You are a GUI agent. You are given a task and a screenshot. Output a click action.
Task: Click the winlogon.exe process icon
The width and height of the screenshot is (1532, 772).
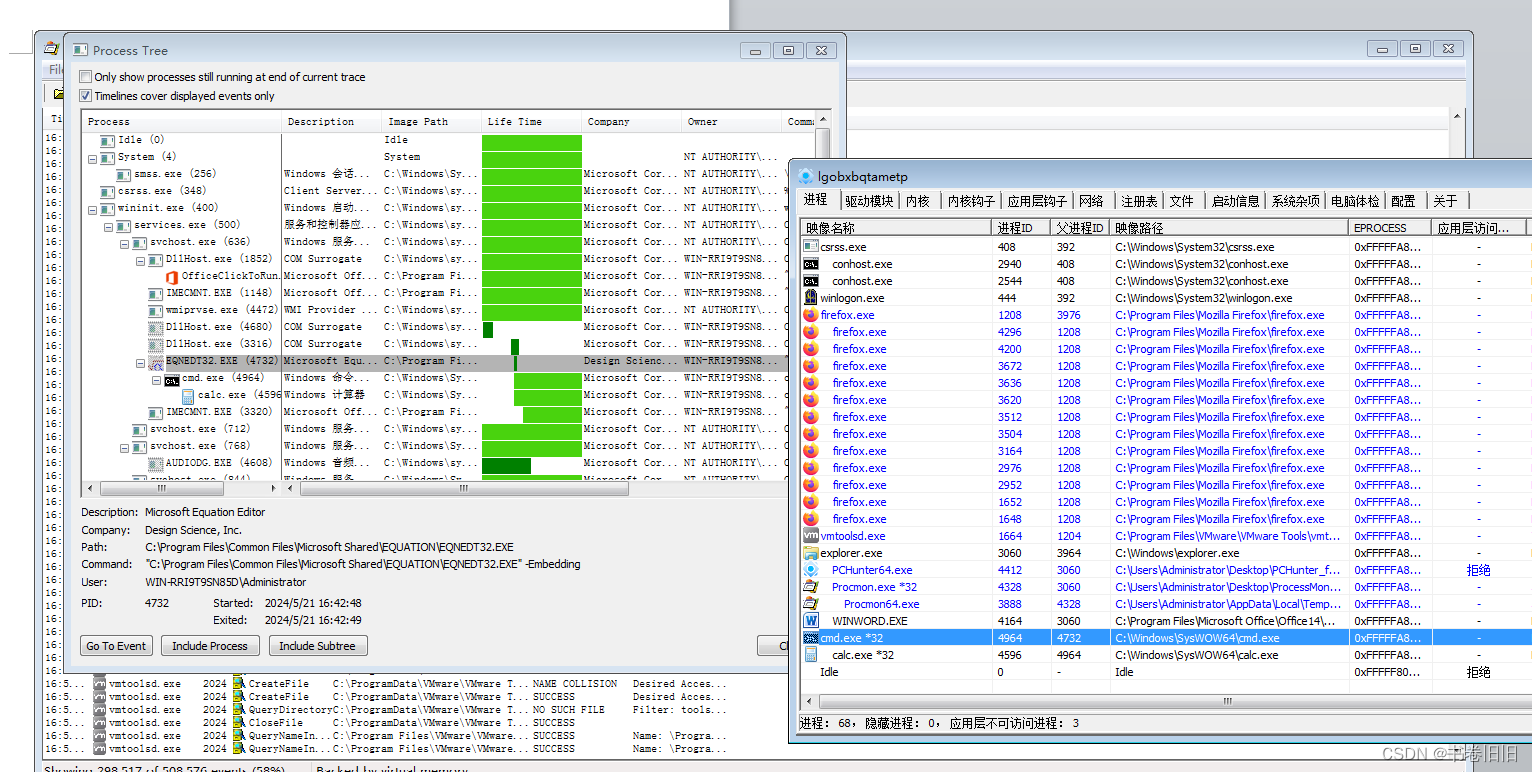point(811,298)
